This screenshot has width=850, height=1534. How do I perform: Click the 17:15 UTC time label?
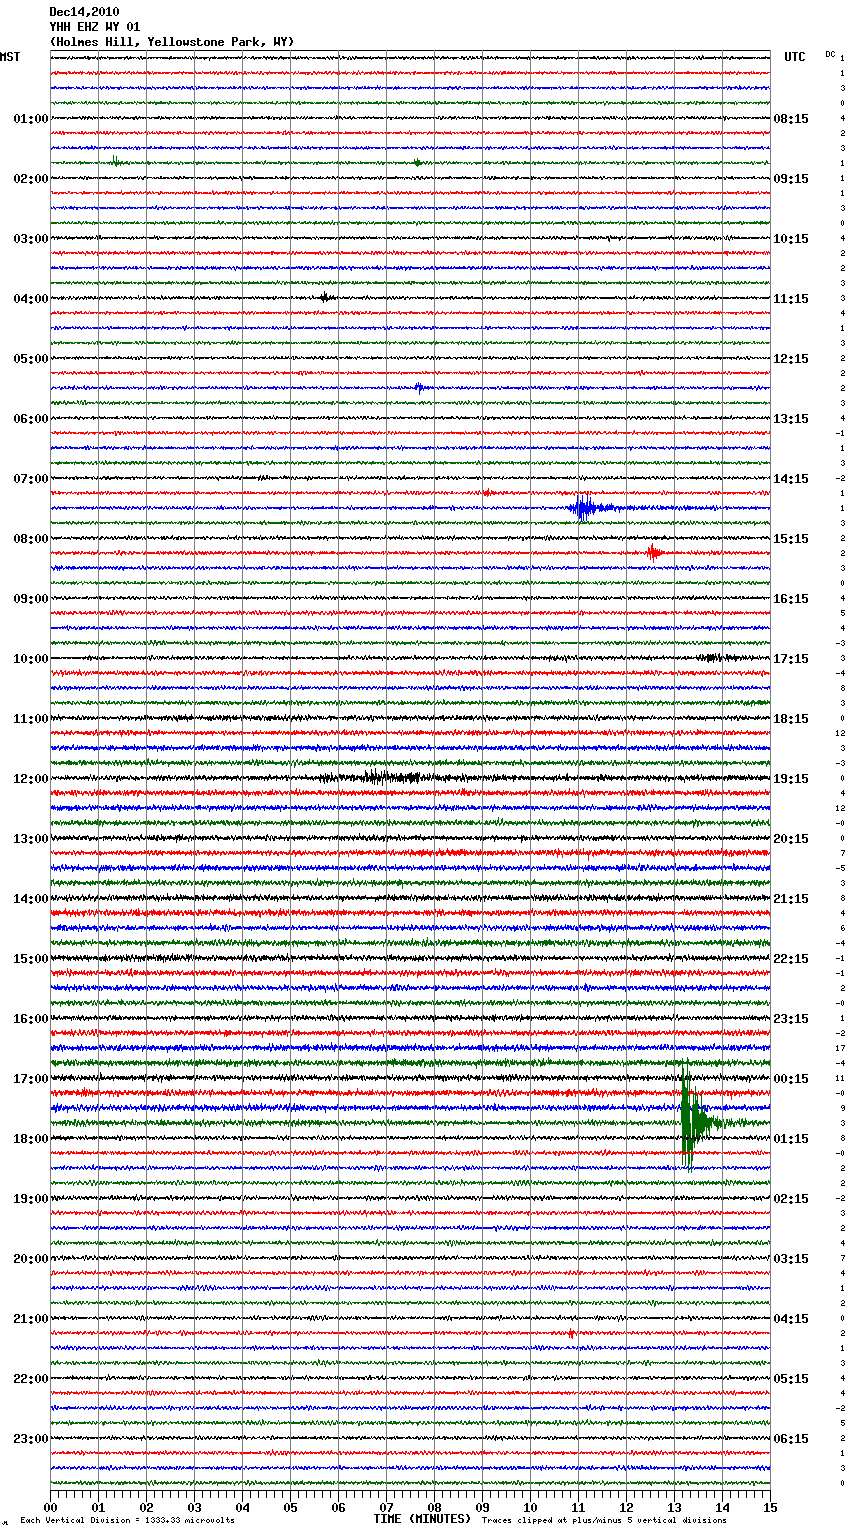[791, 659]
